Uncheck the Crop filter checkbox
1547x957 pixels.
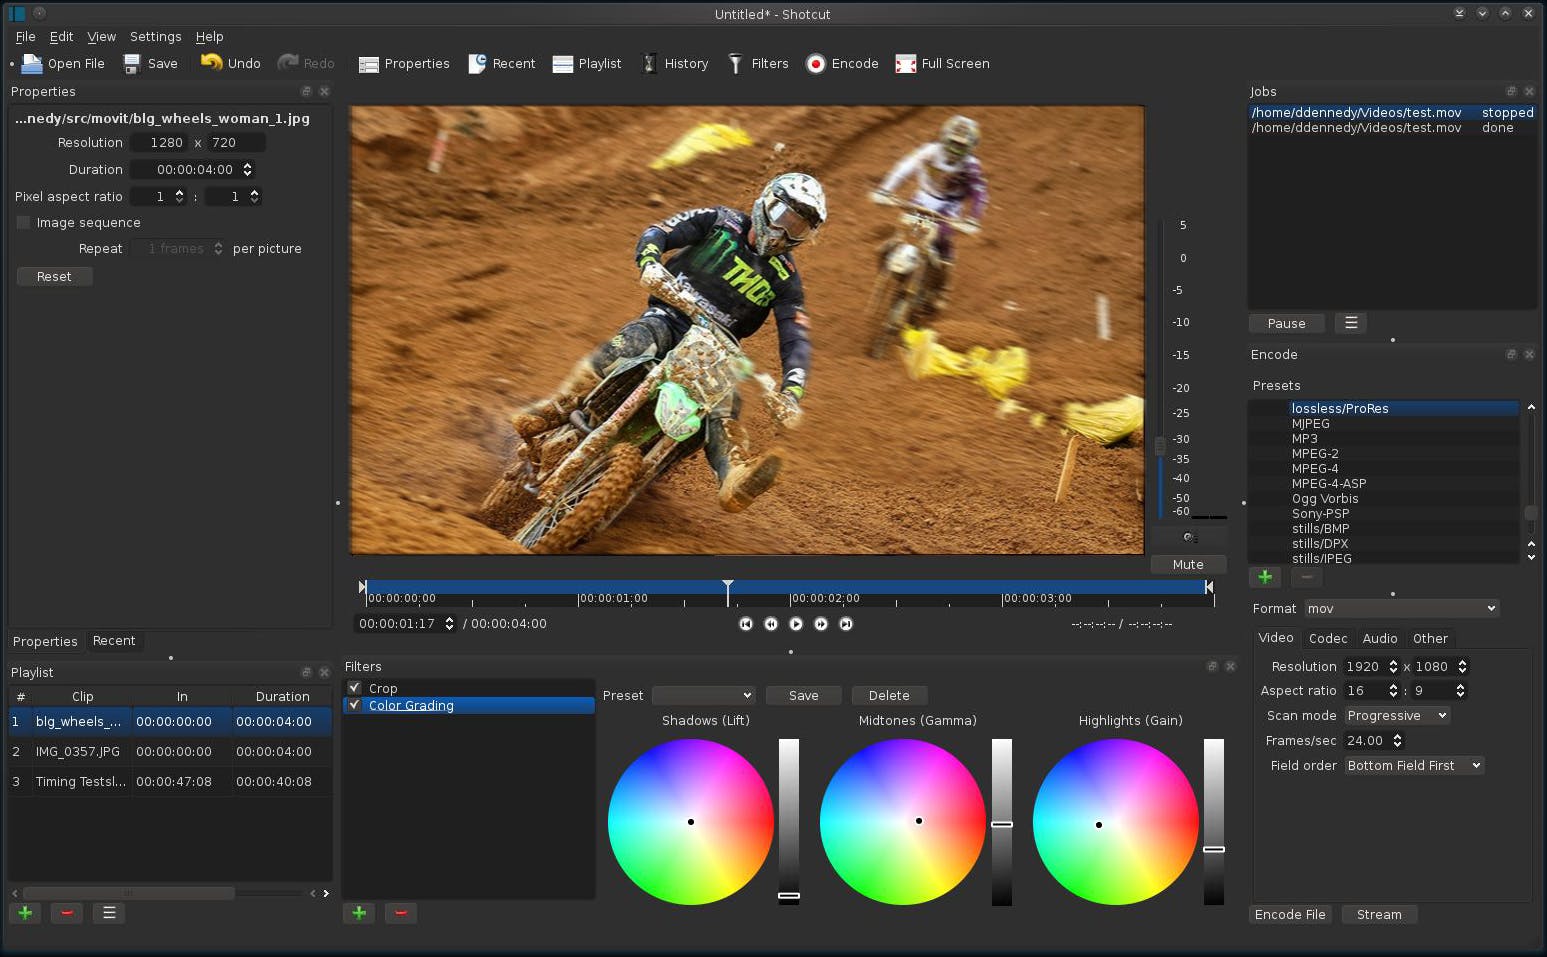pyautogui.click(x=355, y=688)
